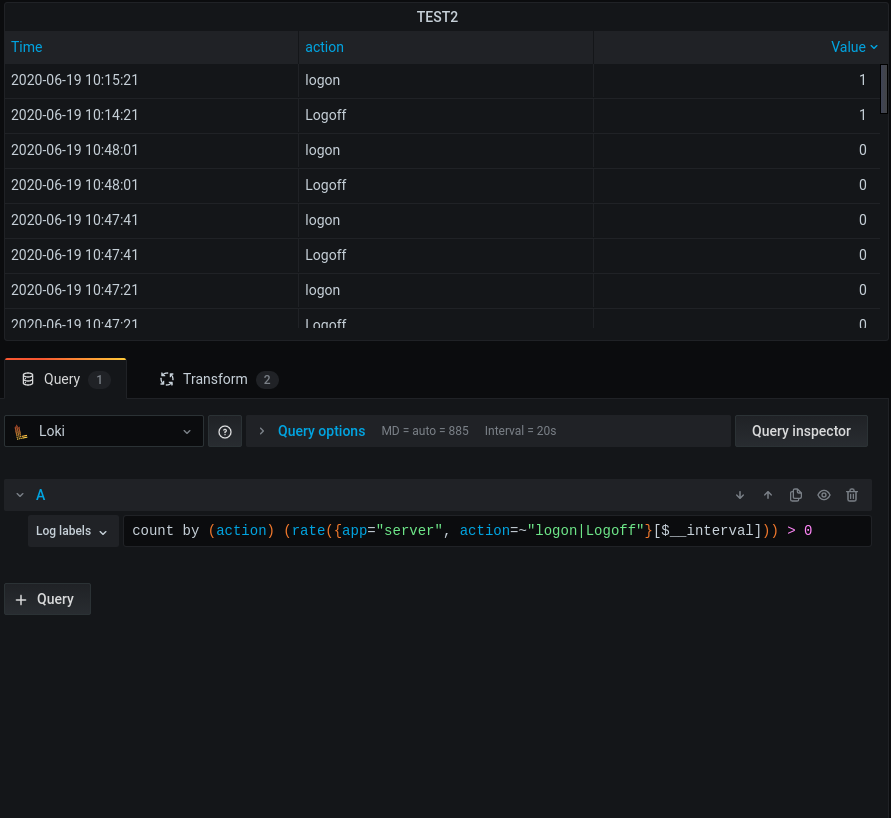This screenshot has width=891, height=818.
Task: Open the Log labels dropdown
Action: click(72, 531)
